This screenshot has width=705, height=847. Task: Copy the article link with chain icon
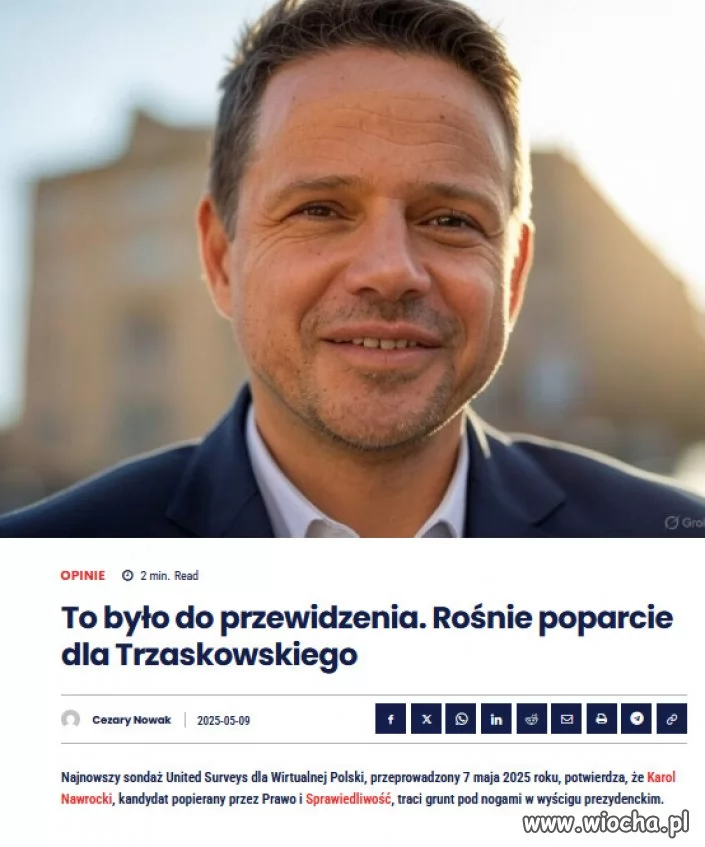pos(672,718)
